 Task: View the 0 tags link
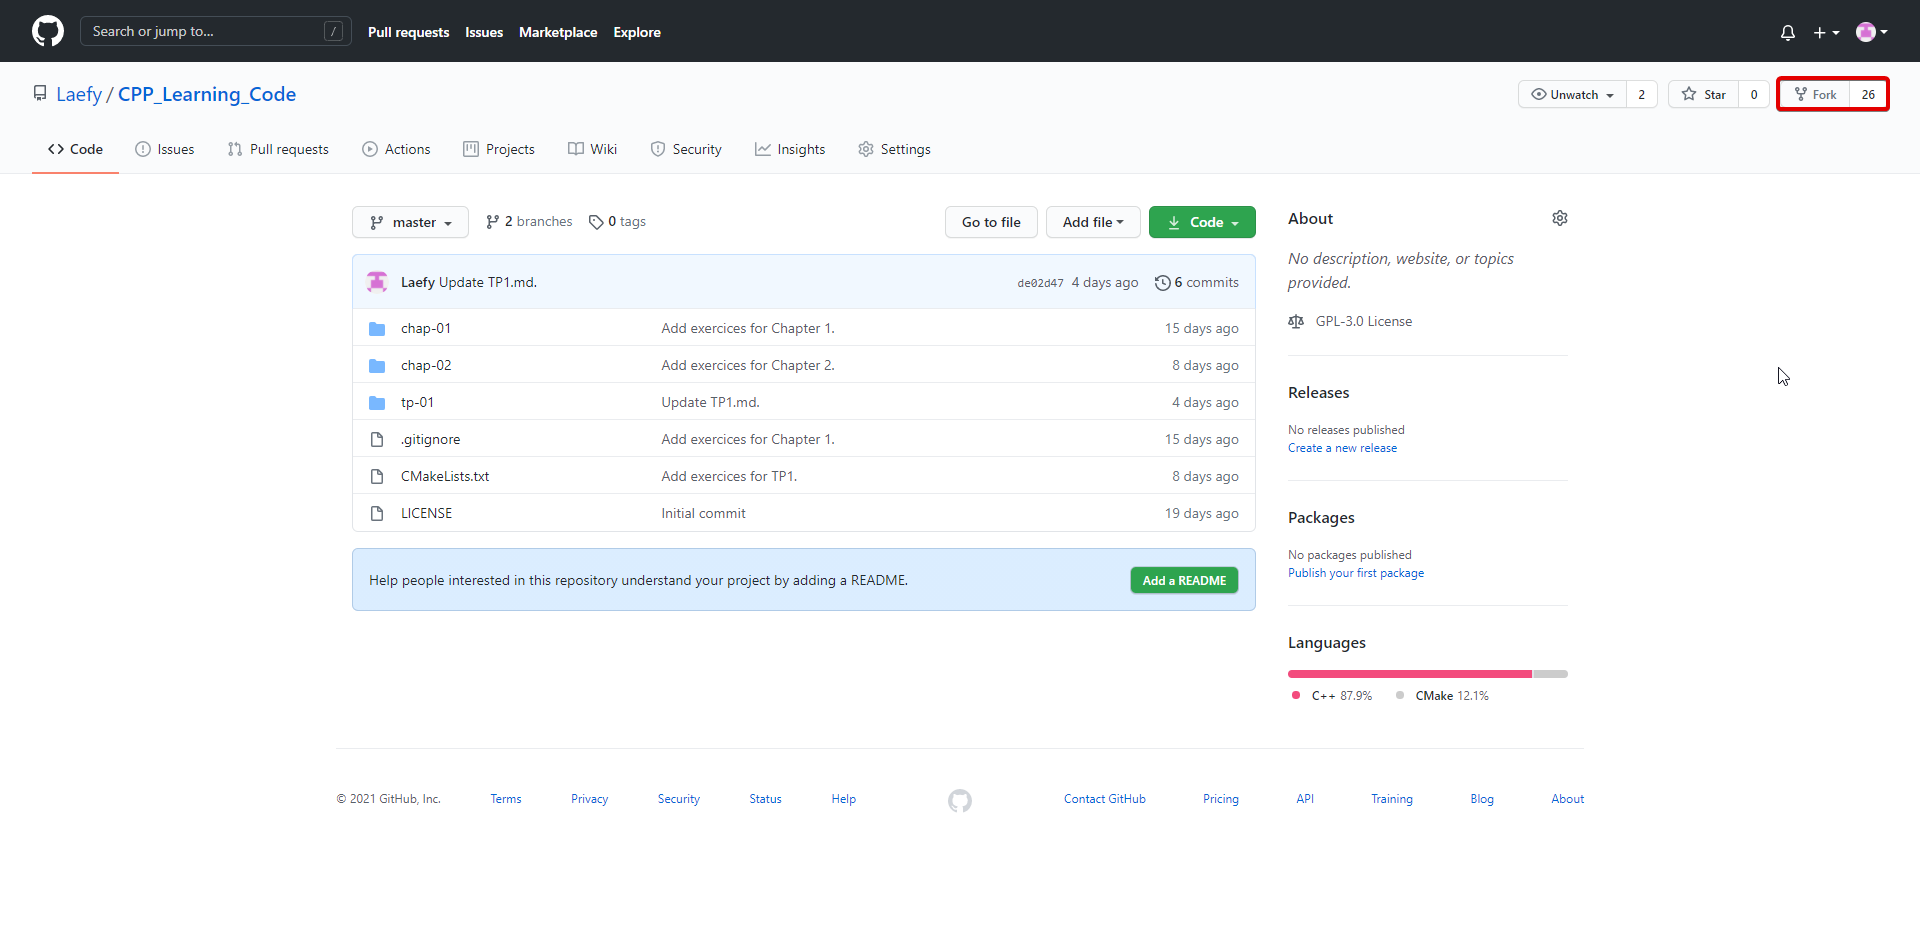tap(617, 221)
